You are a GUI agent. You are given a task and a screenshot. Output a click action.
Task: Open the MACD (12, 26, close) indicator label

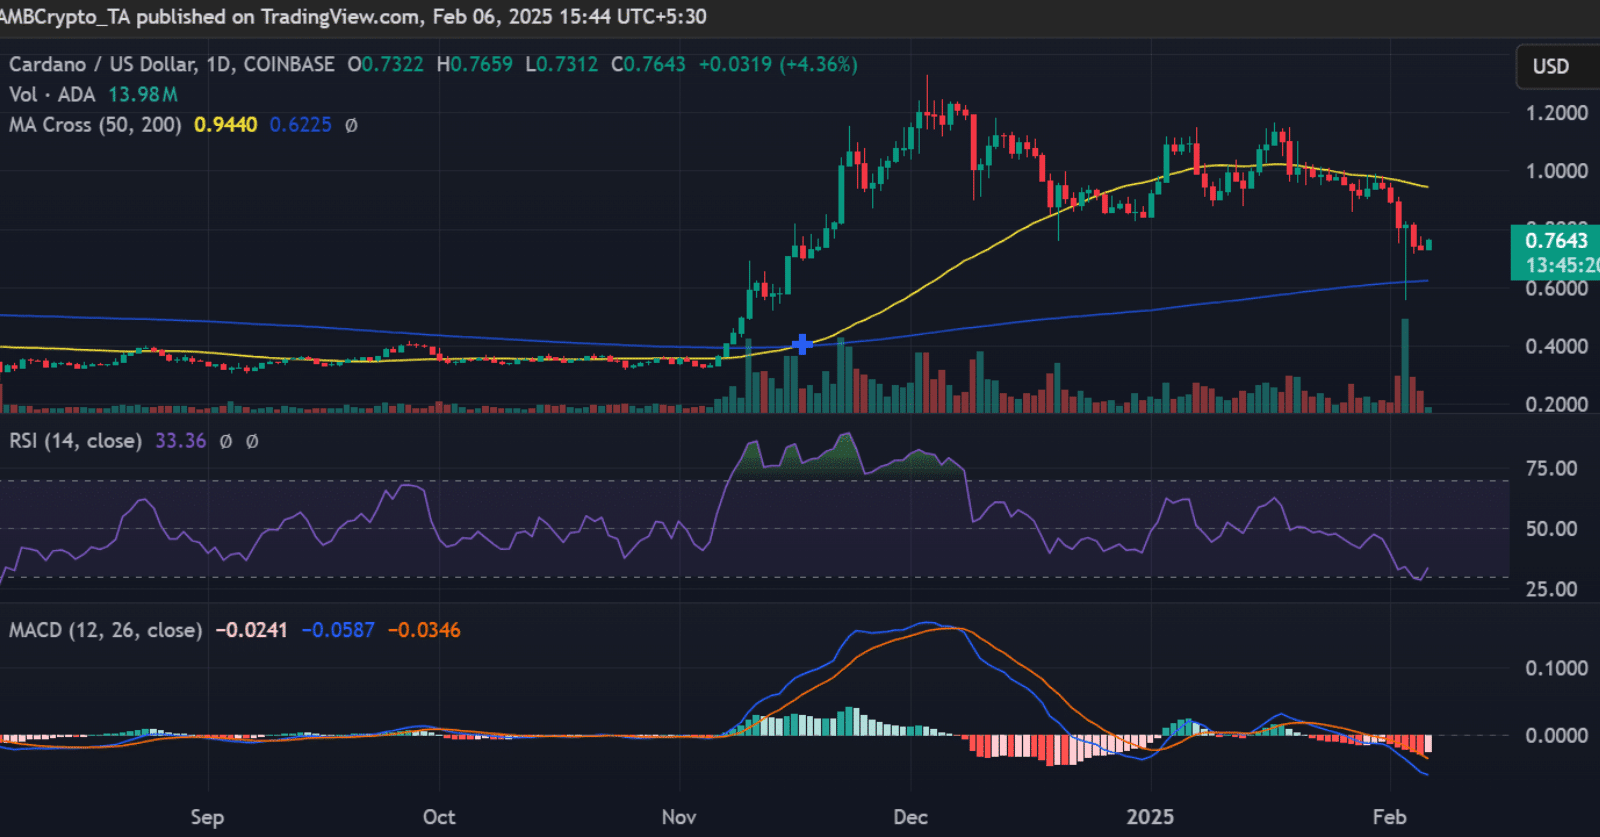click(x=105, y=630)
